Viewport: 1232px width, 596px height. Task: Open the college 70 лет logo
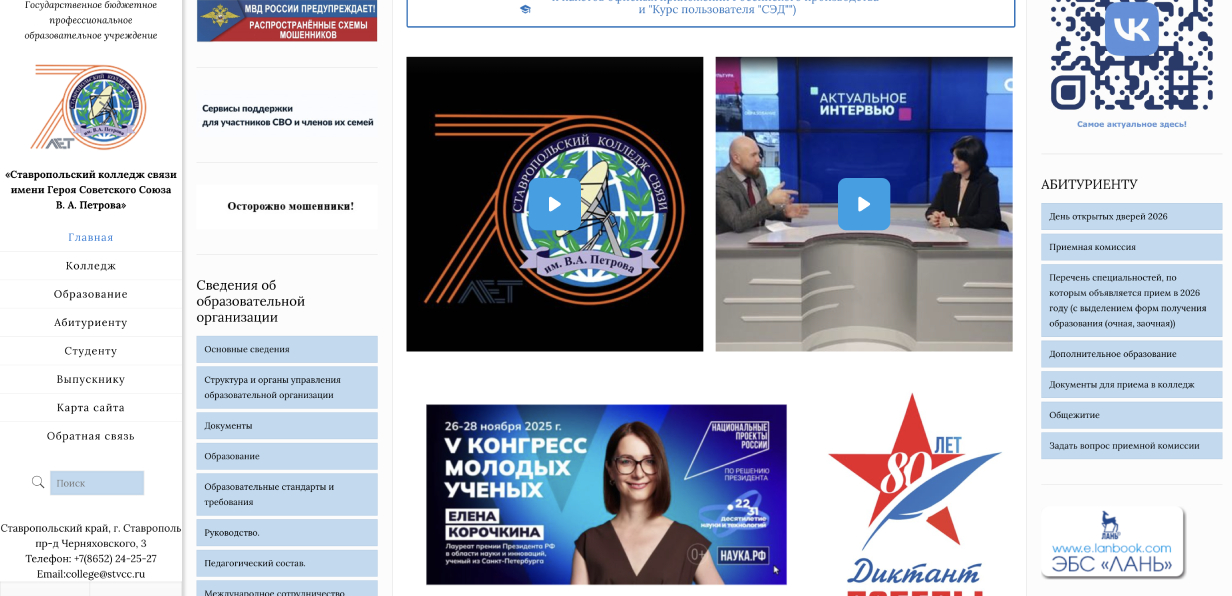[x=91, y=106]
